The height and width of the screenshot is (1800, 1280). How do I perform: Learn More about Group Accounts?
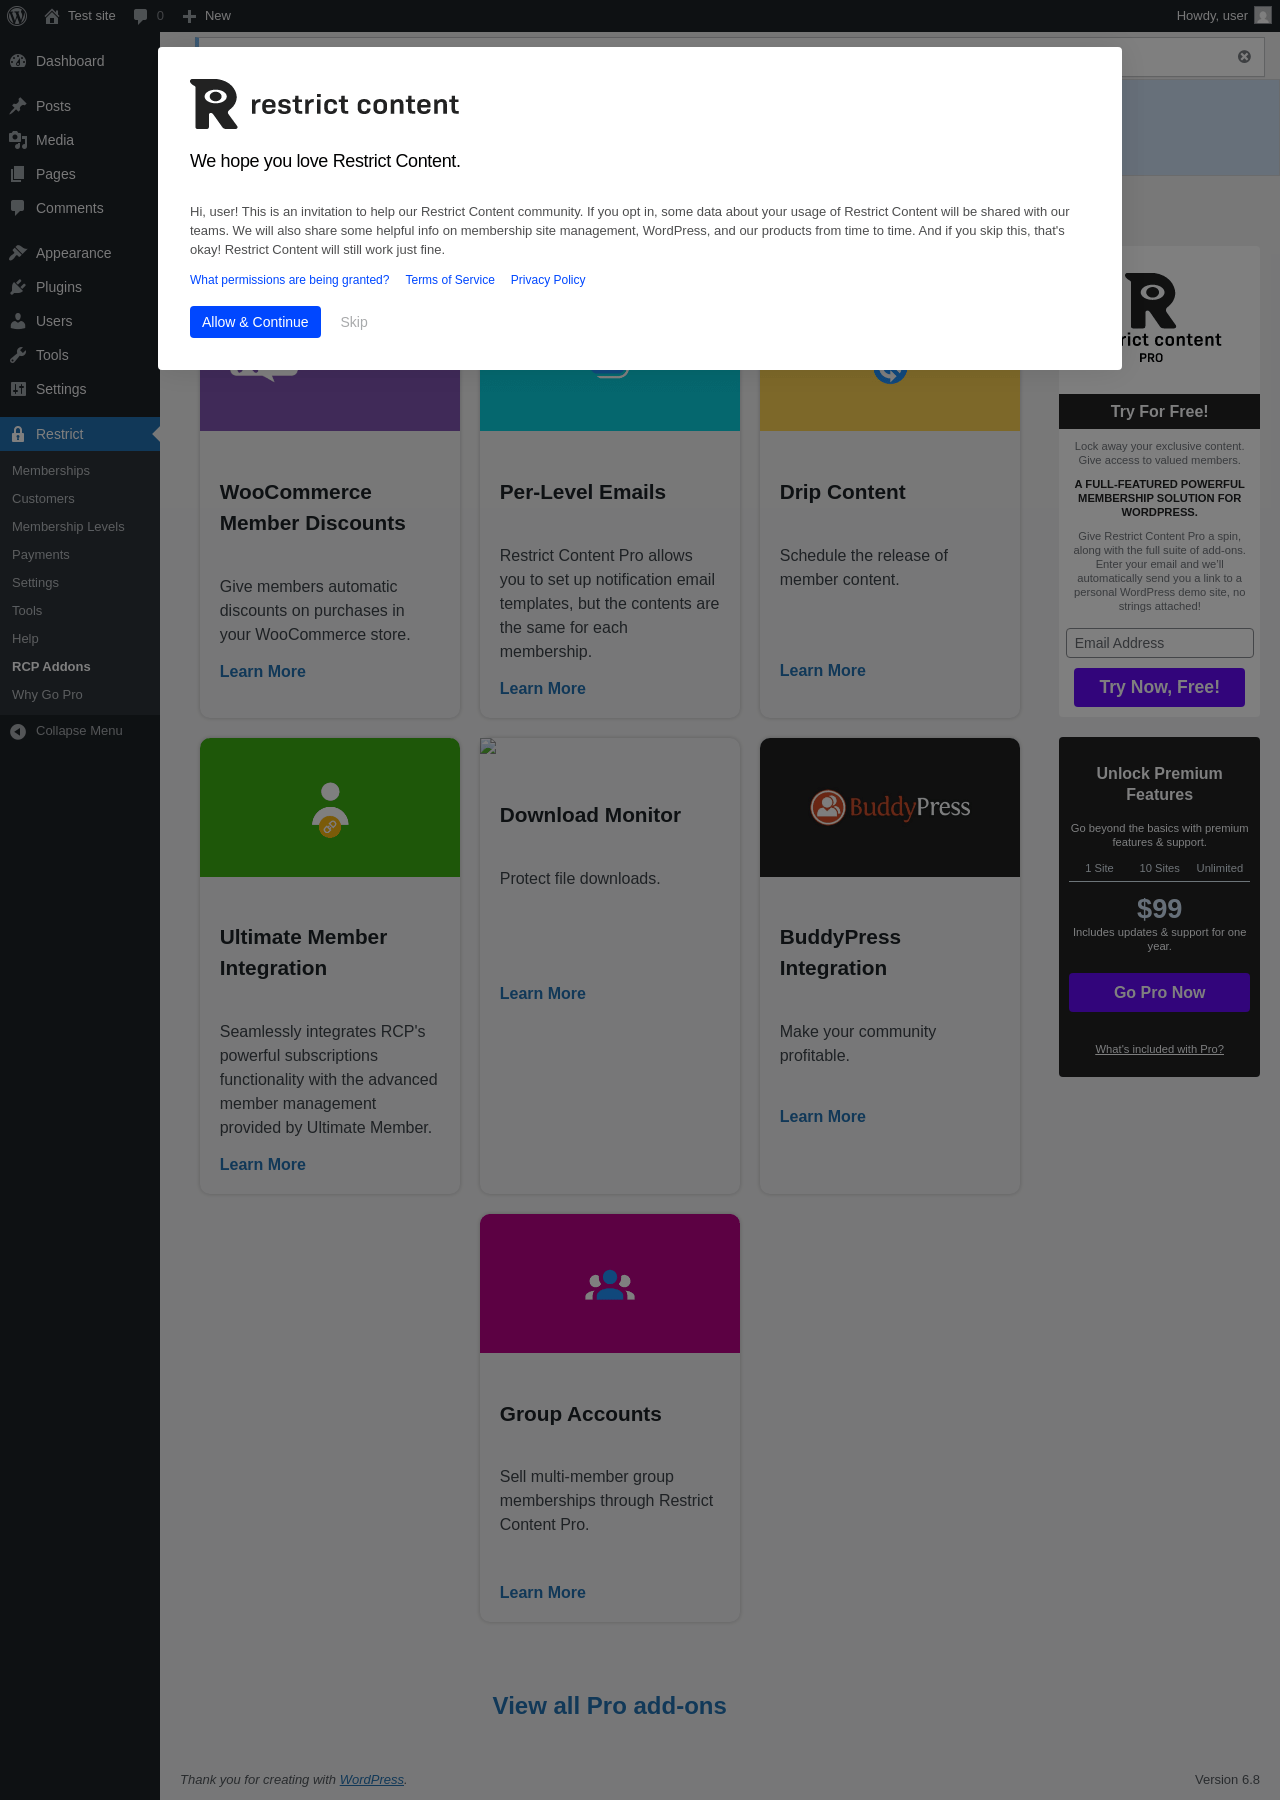point(543,1593)
